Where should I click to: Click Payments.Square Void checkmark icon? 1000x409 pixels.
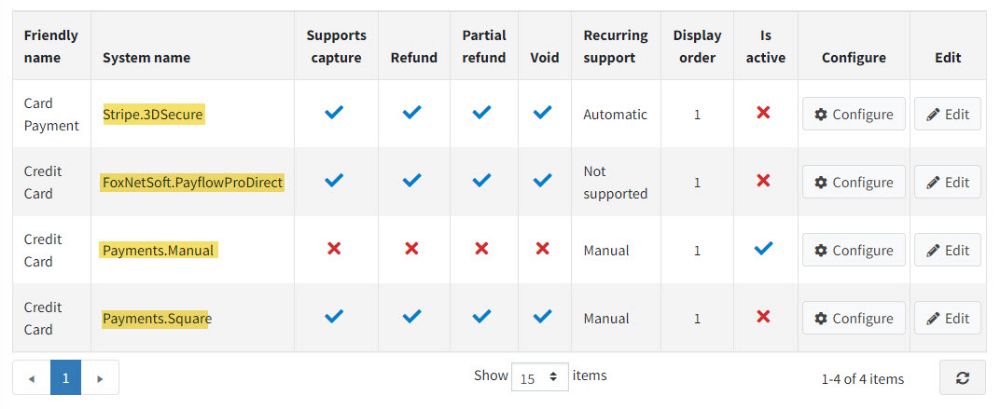click(x=543, y=317)
